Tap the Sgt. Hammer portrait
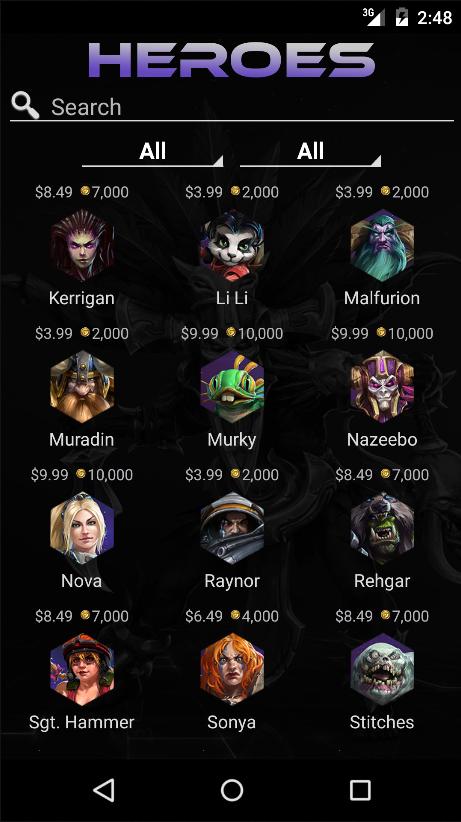 click(x=82, y=670)
